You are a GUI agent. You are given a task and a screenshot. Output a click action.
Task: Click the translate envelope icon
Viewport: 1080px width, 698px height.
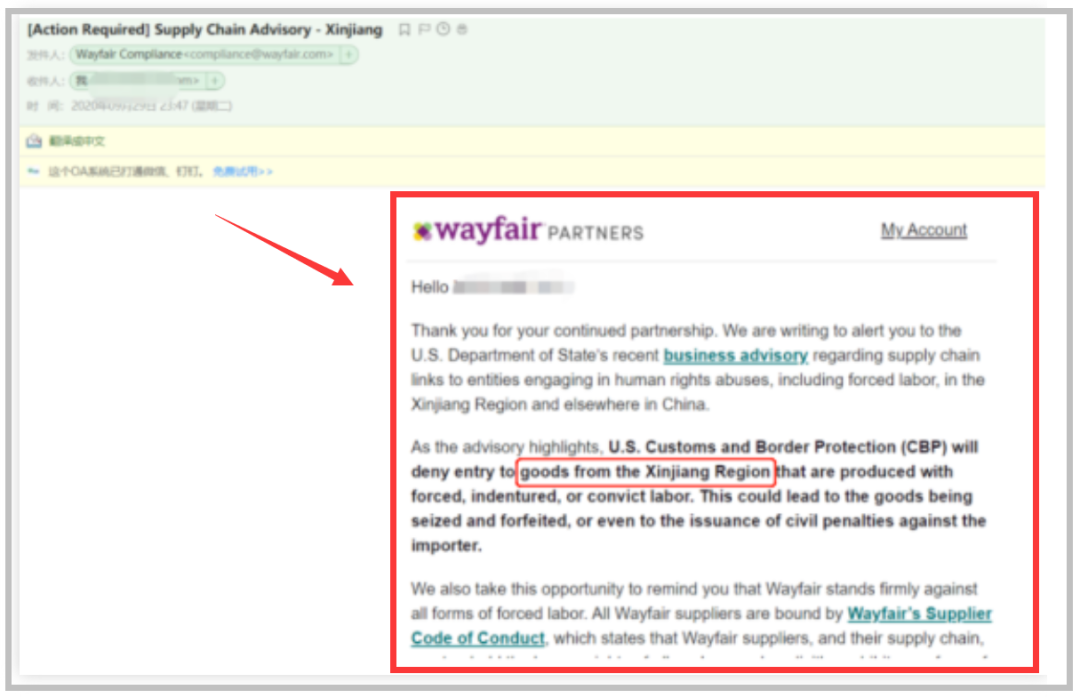[x=34, y=141]
